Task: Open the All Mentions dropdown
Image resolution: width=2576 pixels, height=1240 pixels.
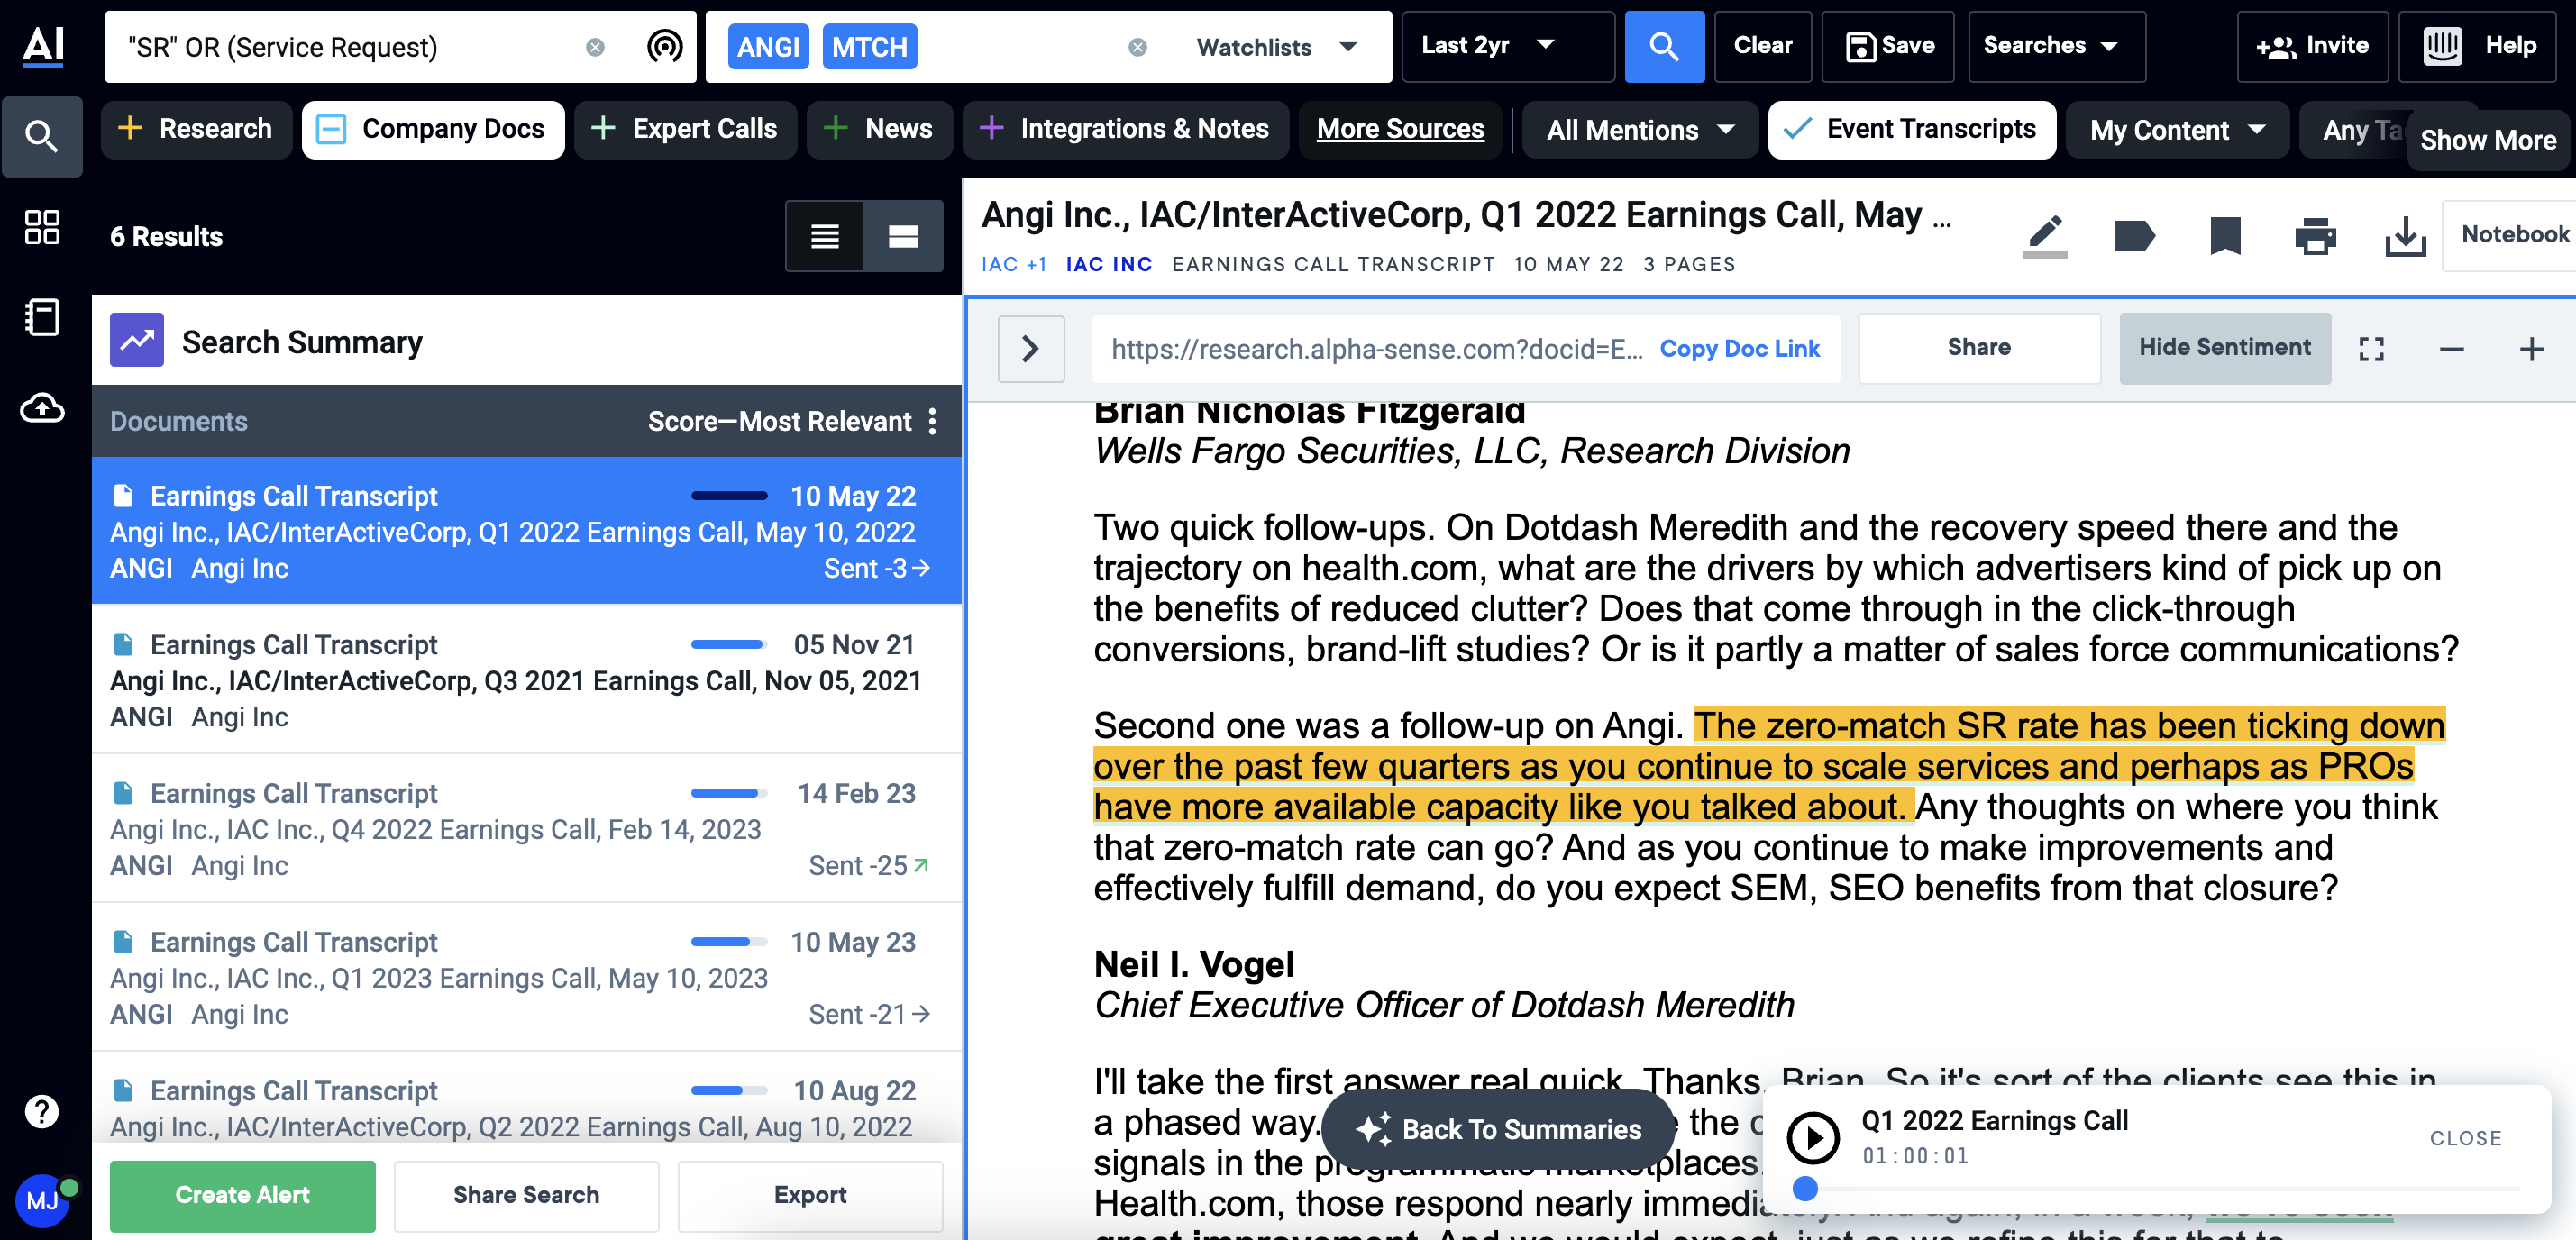Action: [1639, 130]
